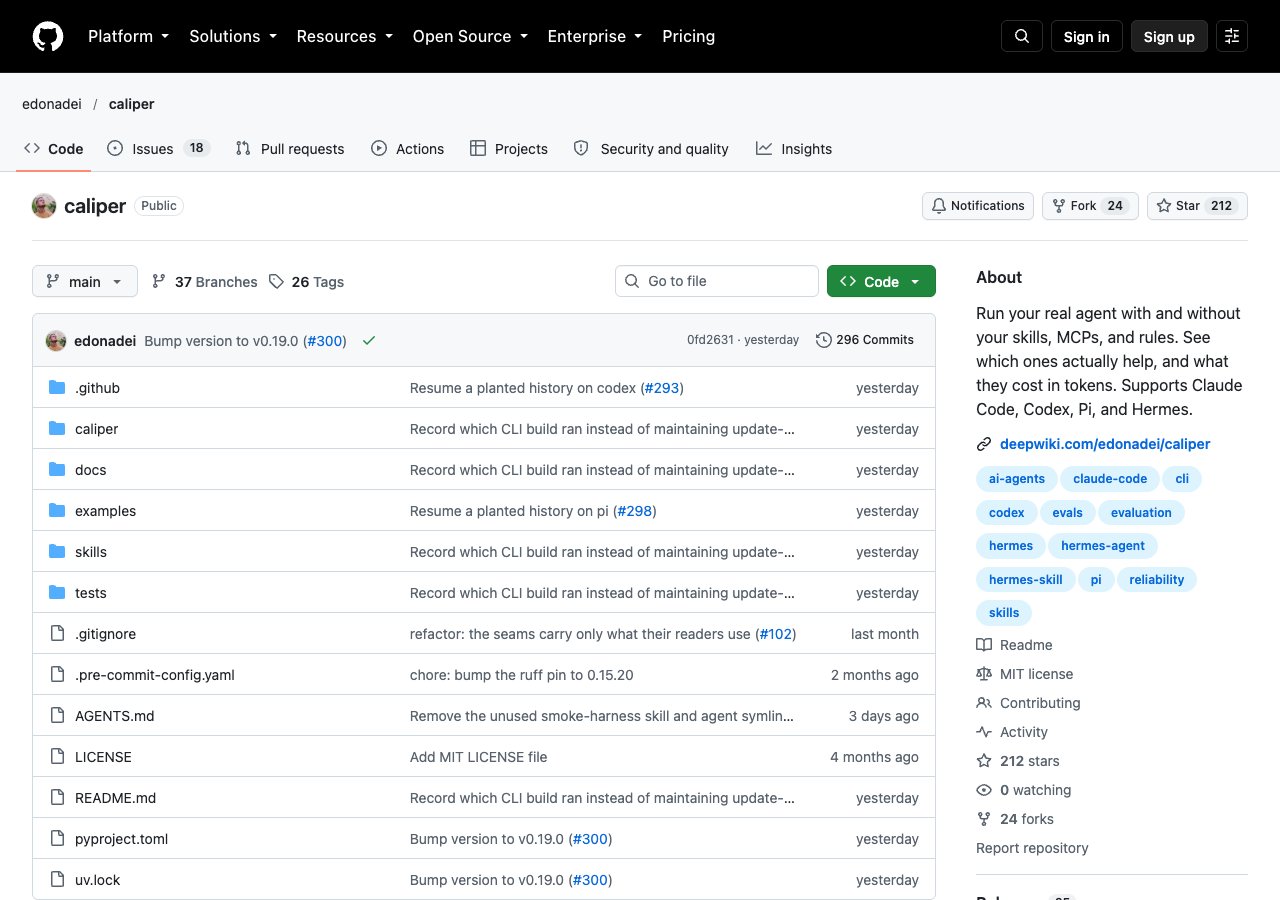Viewport: 1280px width, 900px height.
Task: Switch to the Pull requests tab
Action: pyautogui.click(x=290, y=148)
